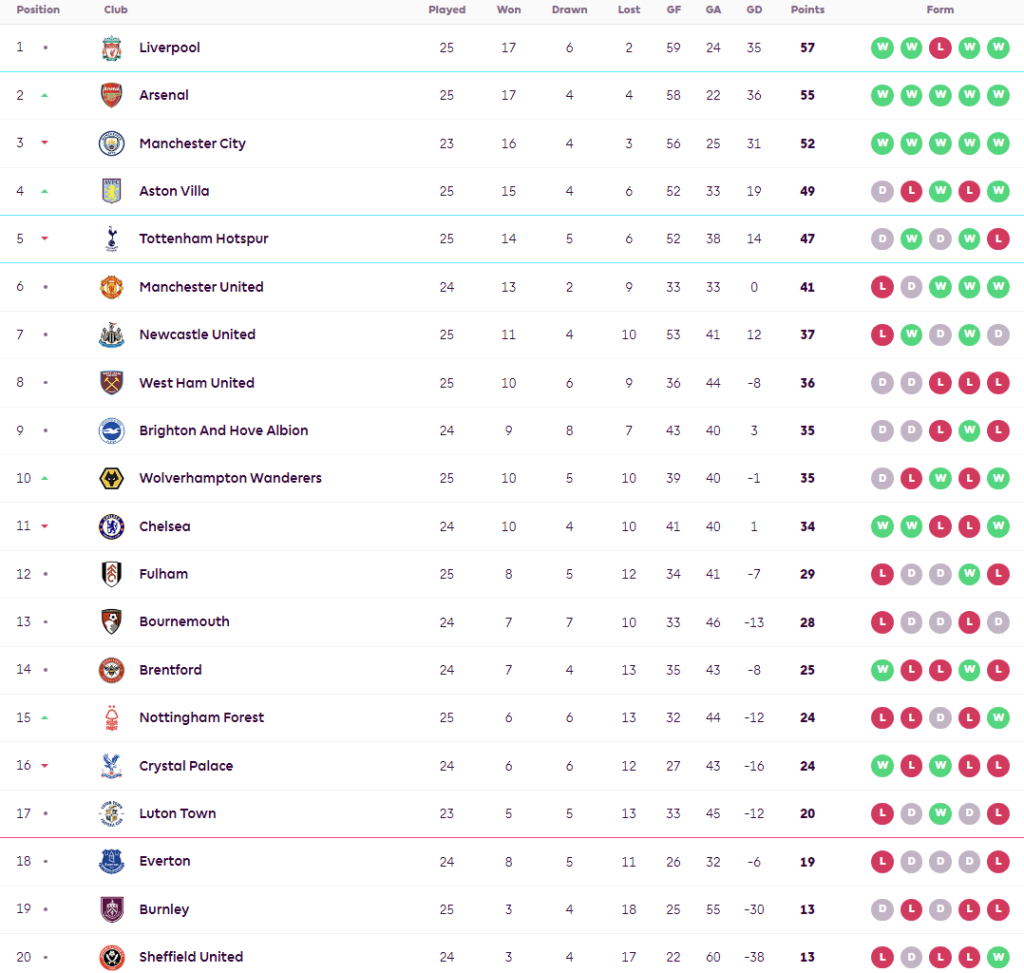Click the Aston Villa club badge

point(111,191)
